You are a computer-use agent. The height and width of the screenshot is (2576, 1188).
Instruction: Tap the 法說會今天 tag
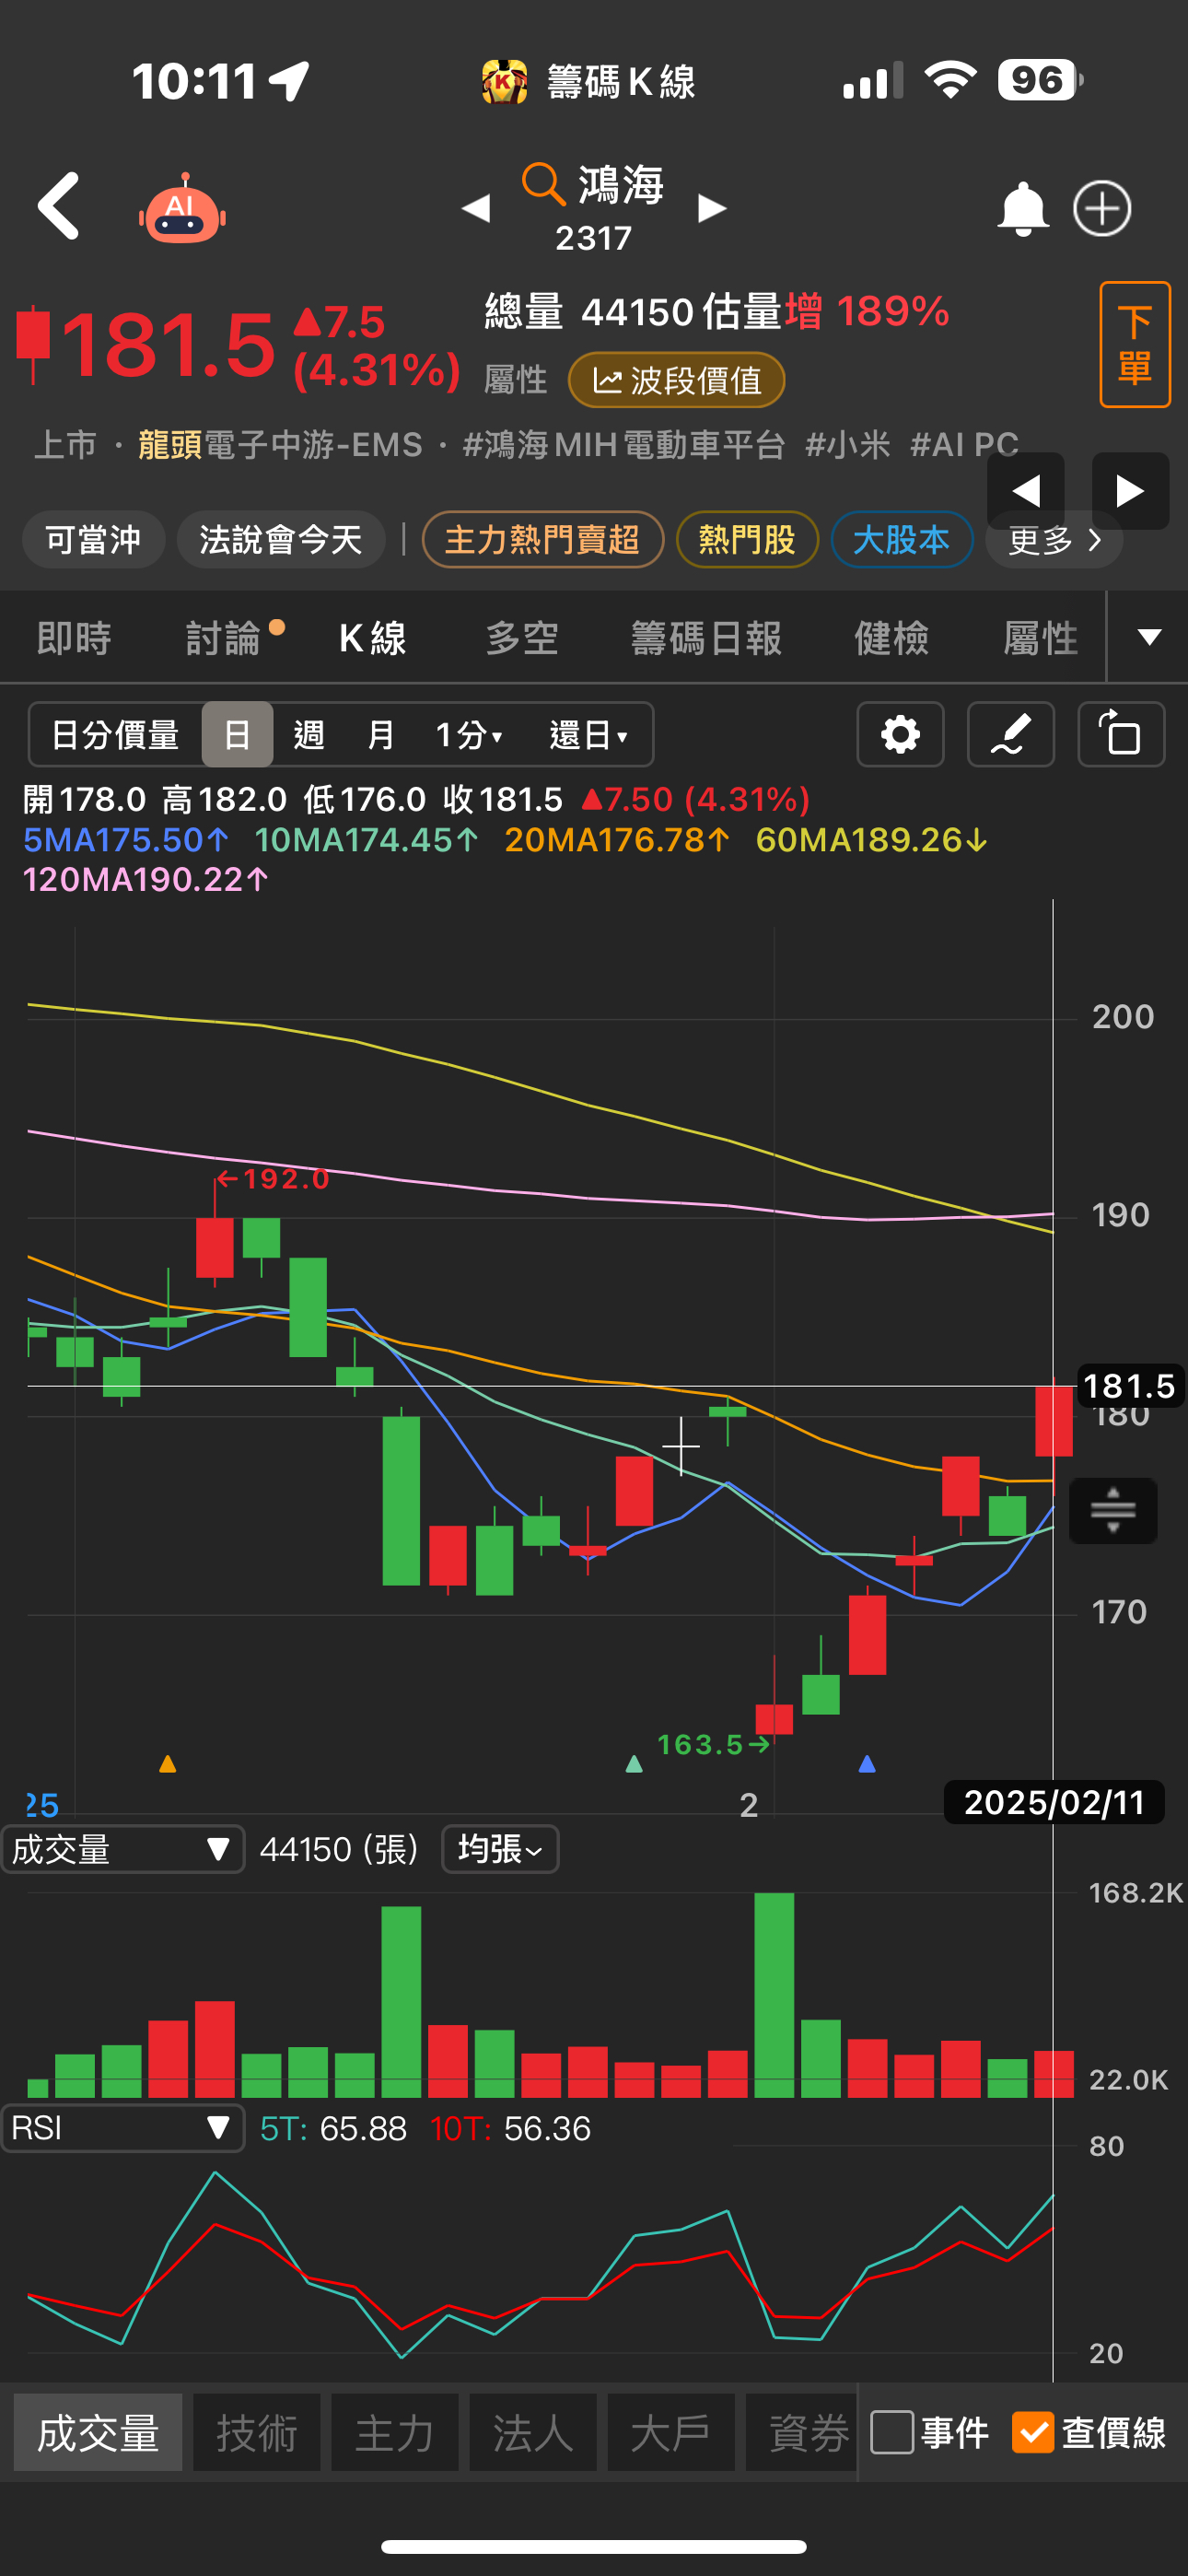[x=281, y=541]
